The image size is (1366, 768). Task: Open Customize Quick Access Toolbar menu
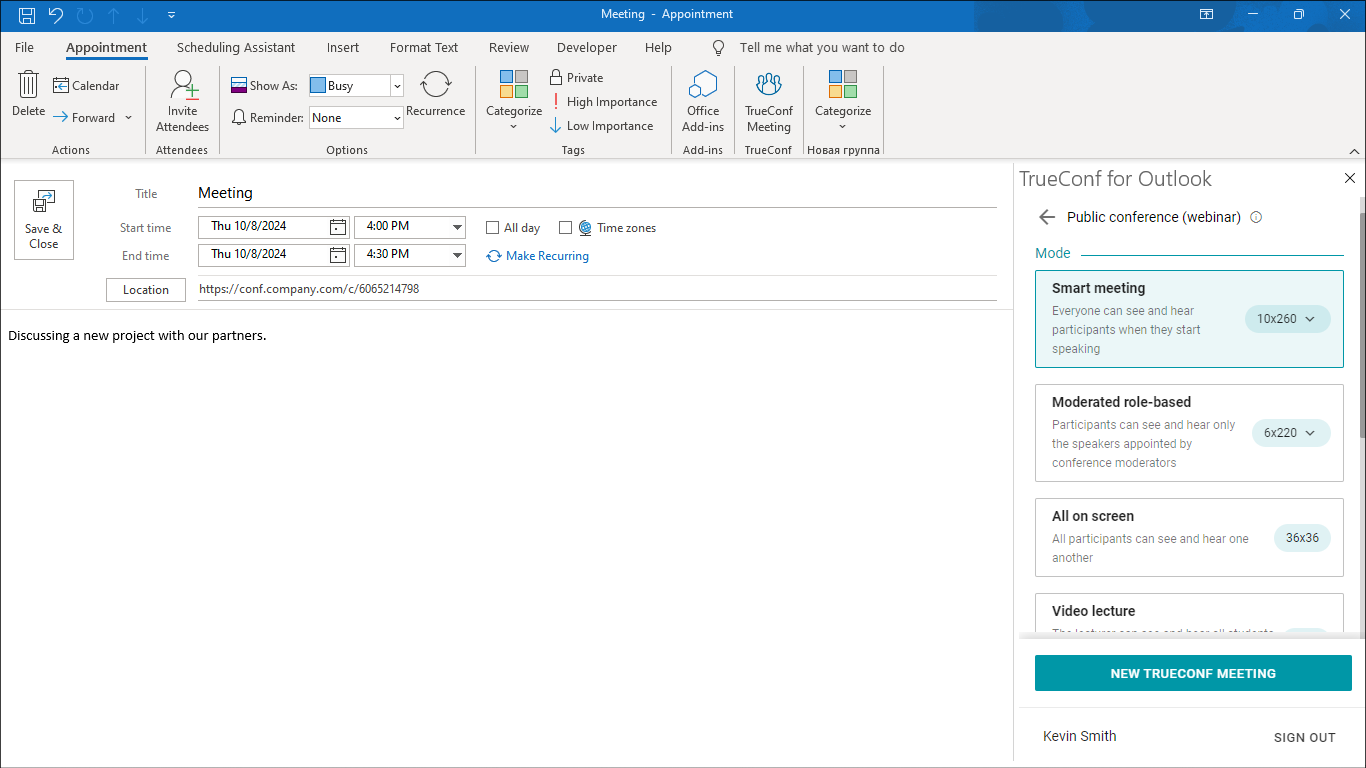(171, 15)
